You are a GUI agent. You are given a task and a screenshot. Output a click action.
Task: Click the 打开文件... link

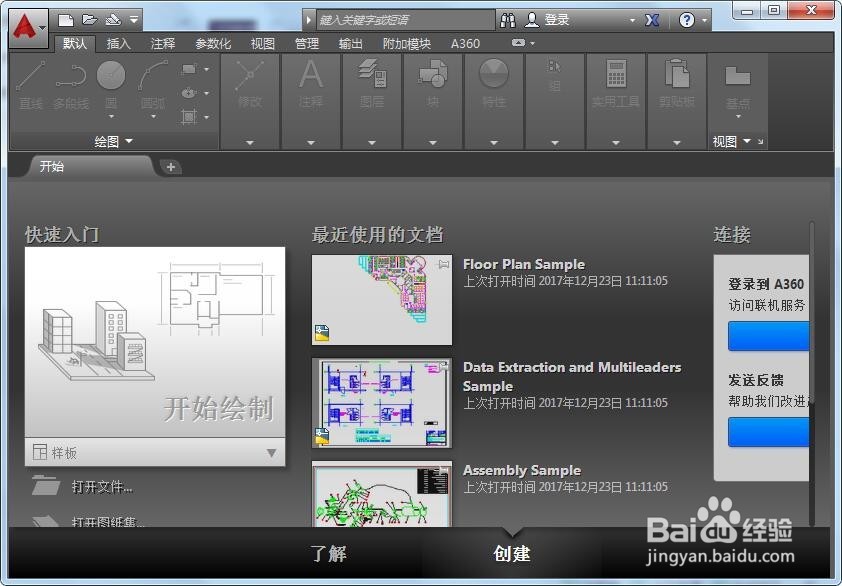pyautogui.click(x=102, y=487)
